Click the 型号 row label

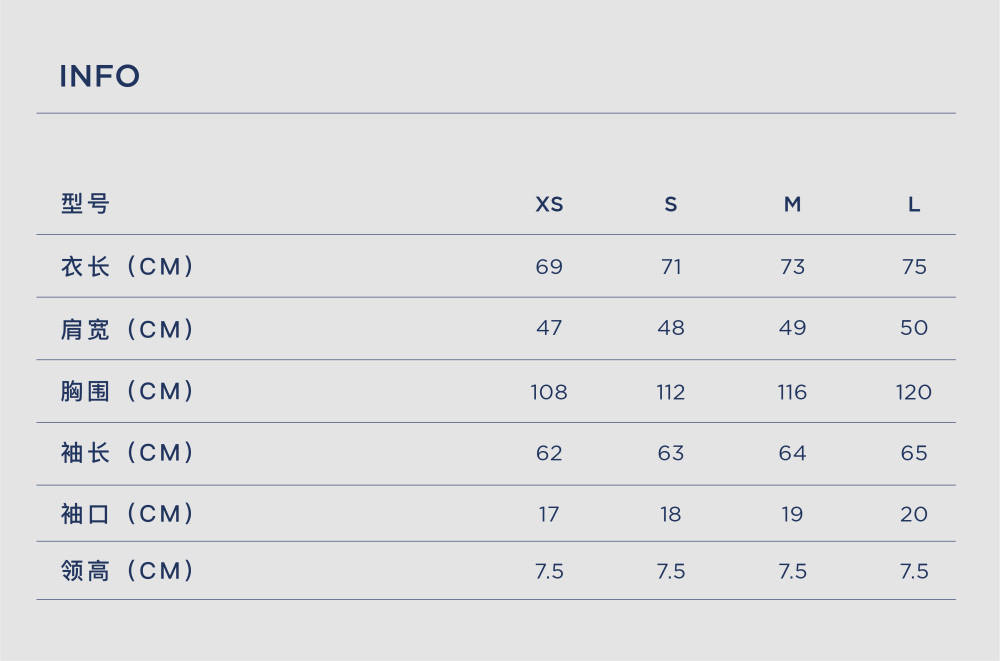pos(85,204)
